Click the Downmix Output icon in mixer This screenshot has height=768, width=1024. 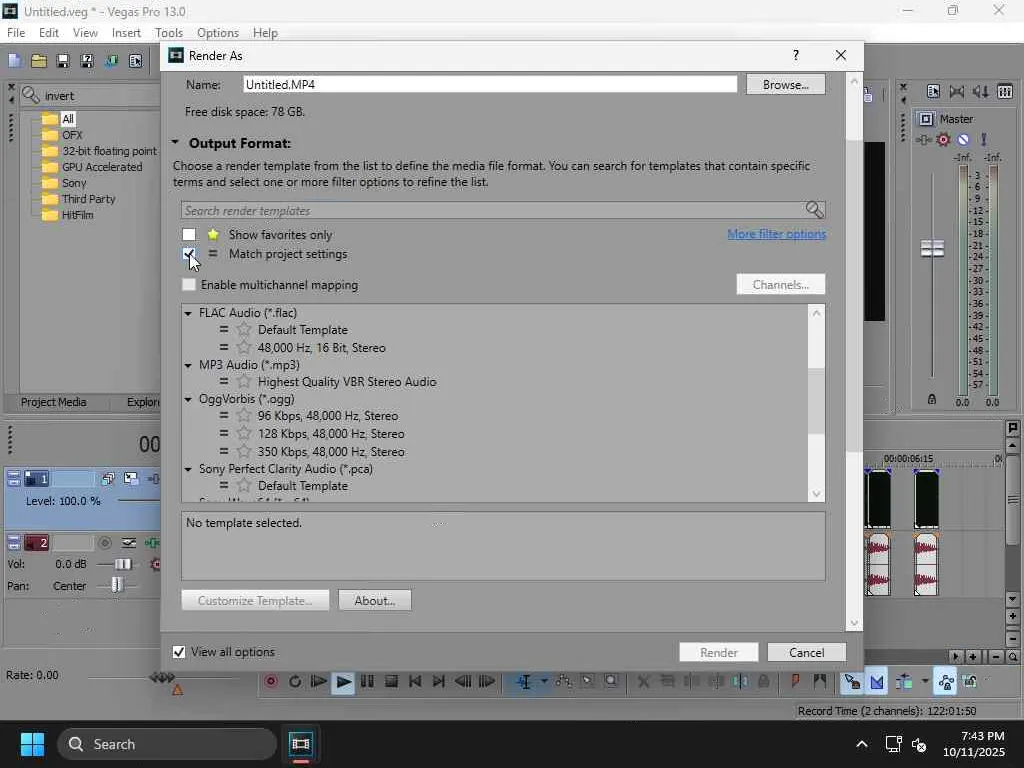(957, 91)
